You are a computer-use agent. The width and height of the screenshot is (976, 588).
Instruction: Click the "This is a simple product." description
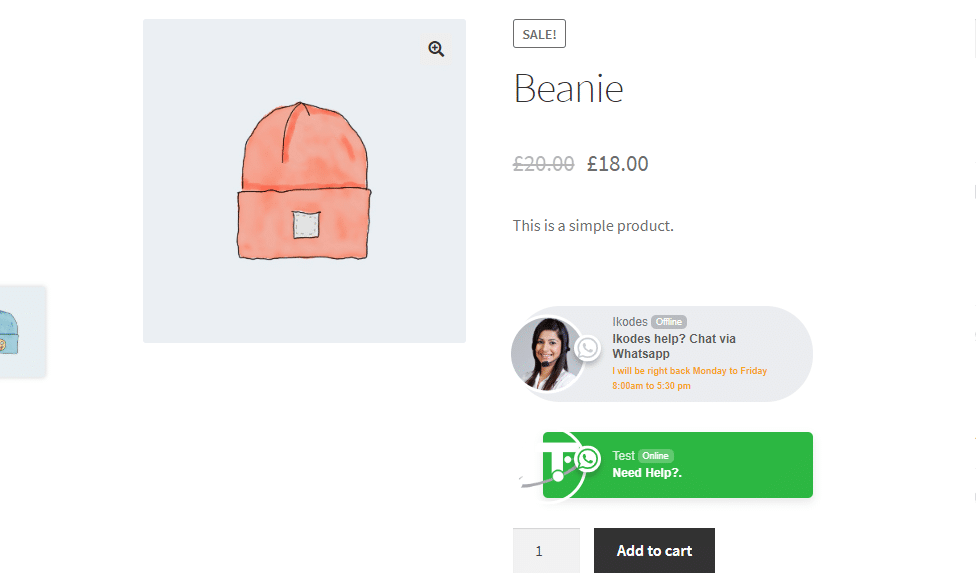[x=593, y=226]
